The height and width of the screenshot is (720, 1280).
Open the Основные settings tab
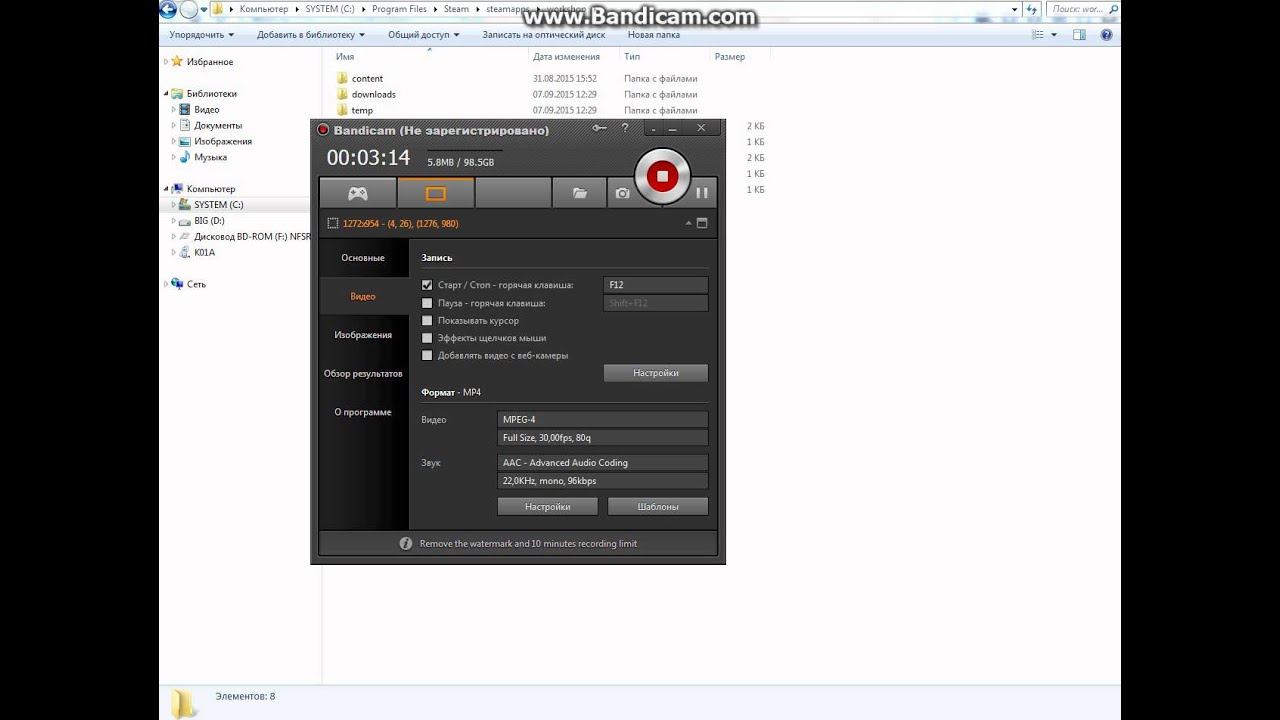coord(363,258)
